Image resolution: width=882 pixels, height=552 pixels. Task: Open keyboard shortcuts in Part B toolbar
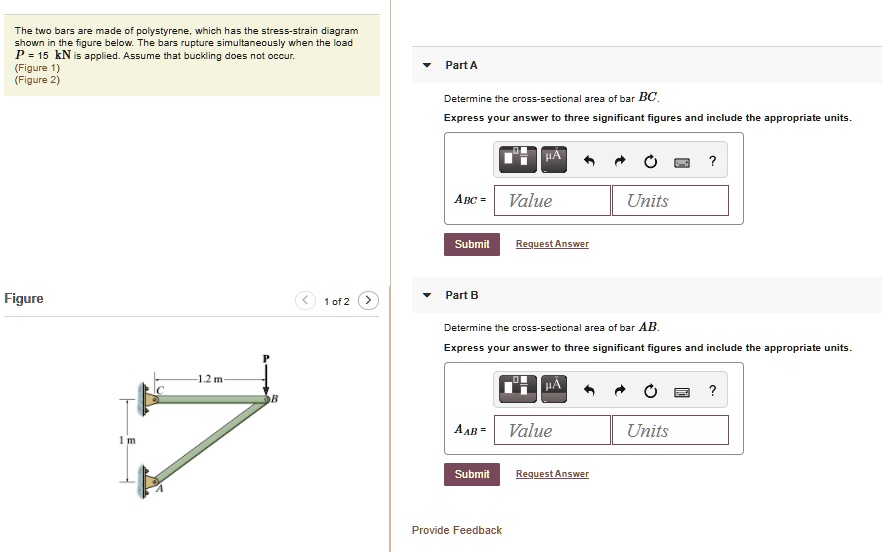[x=682, y=392]
